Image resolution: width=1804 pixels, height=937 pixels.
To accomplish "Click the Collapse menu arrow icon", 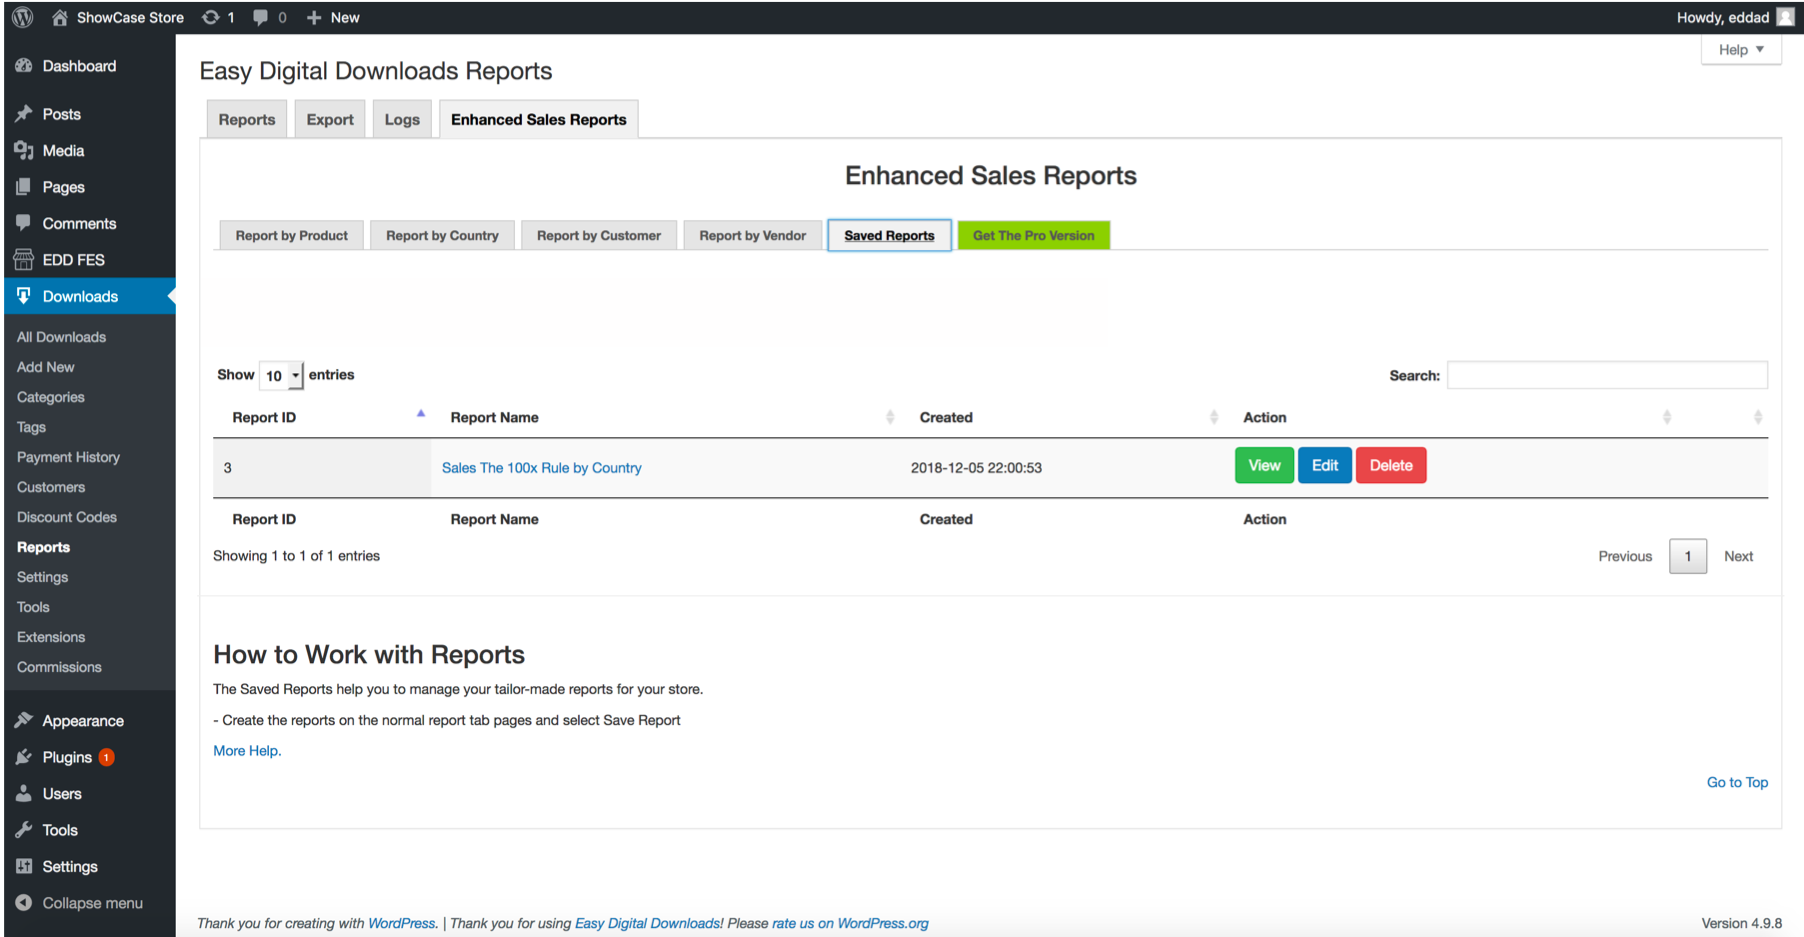I will [x=24, y=903].
